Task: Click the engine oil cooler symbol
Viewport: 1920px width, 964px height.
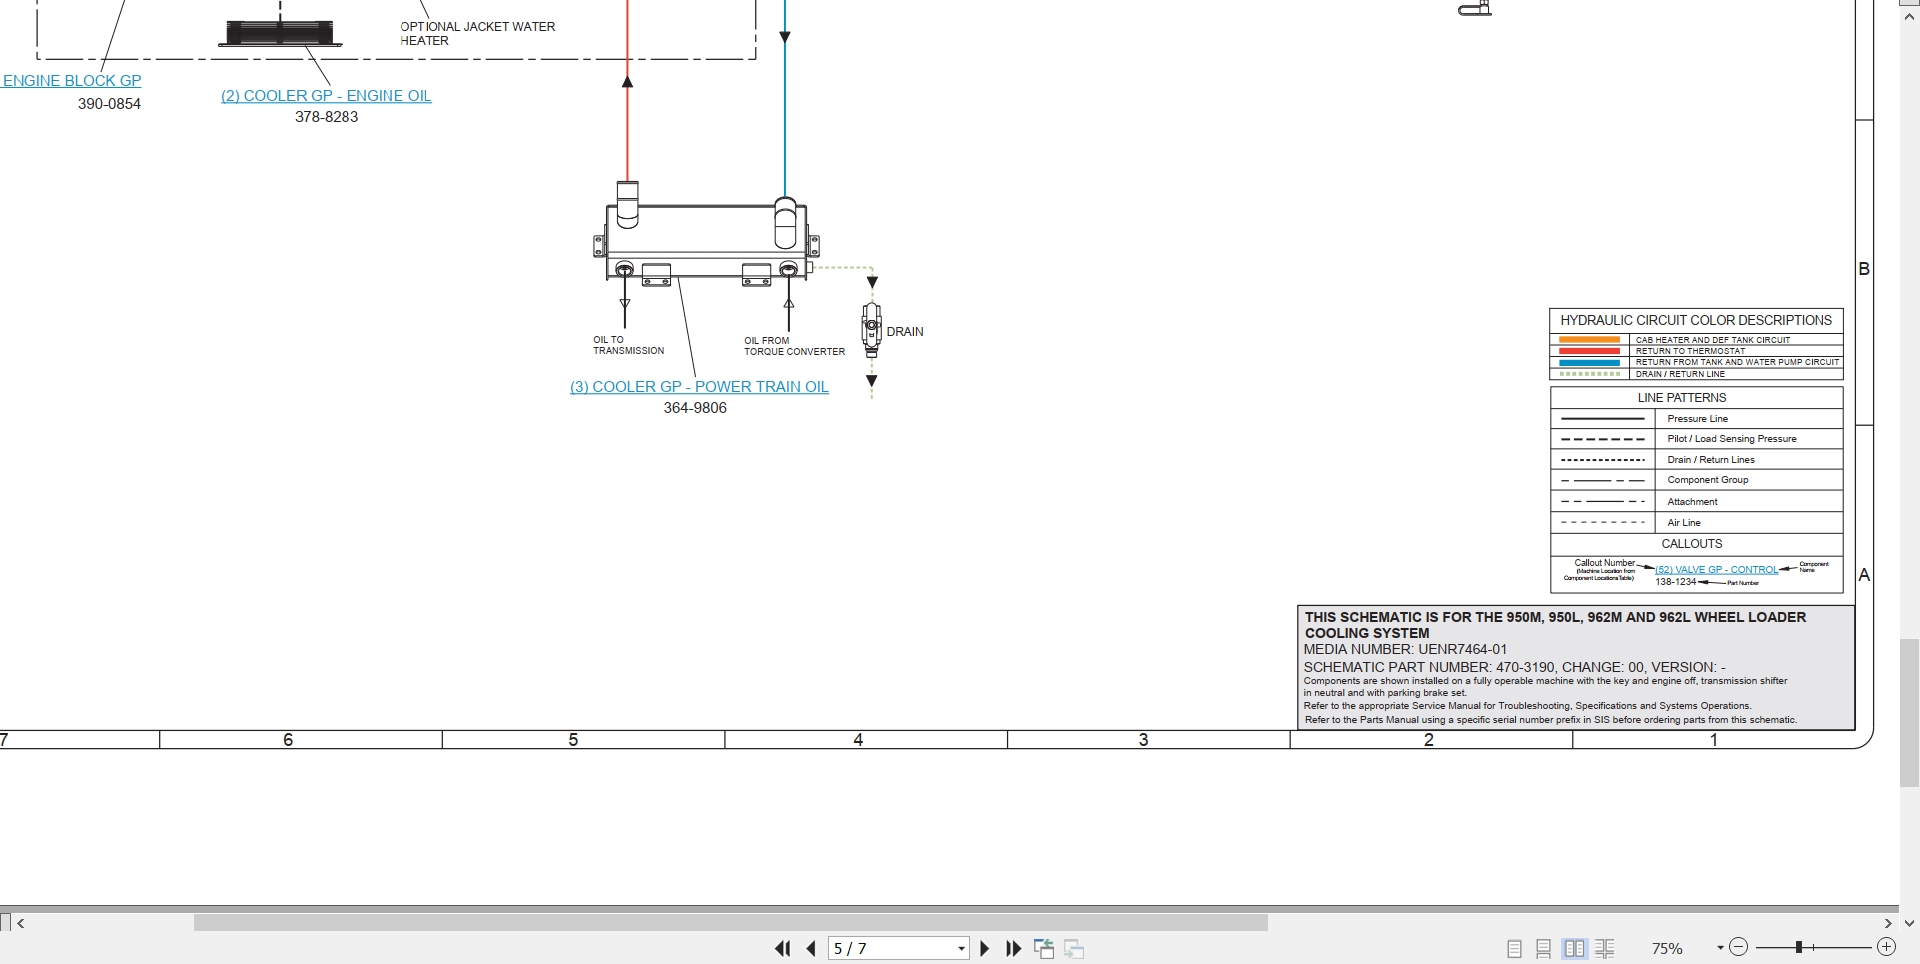Action: [x=280, y=33]
